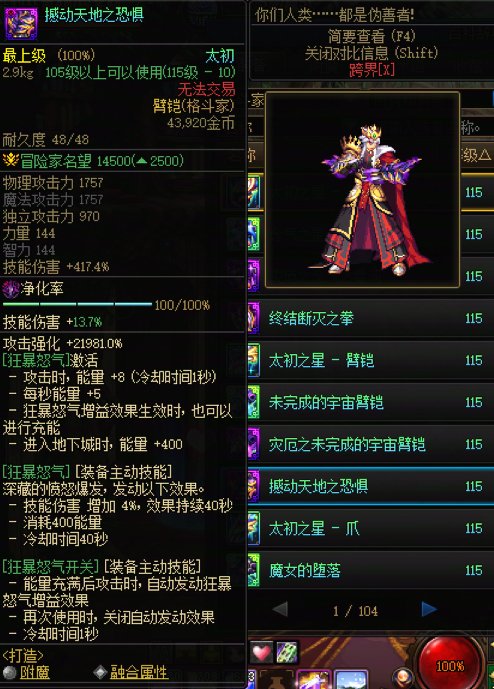Click the green potion skill slot icon
This screenshot has height=689, width=494.
pyautogui.click(x=287, y=653)
